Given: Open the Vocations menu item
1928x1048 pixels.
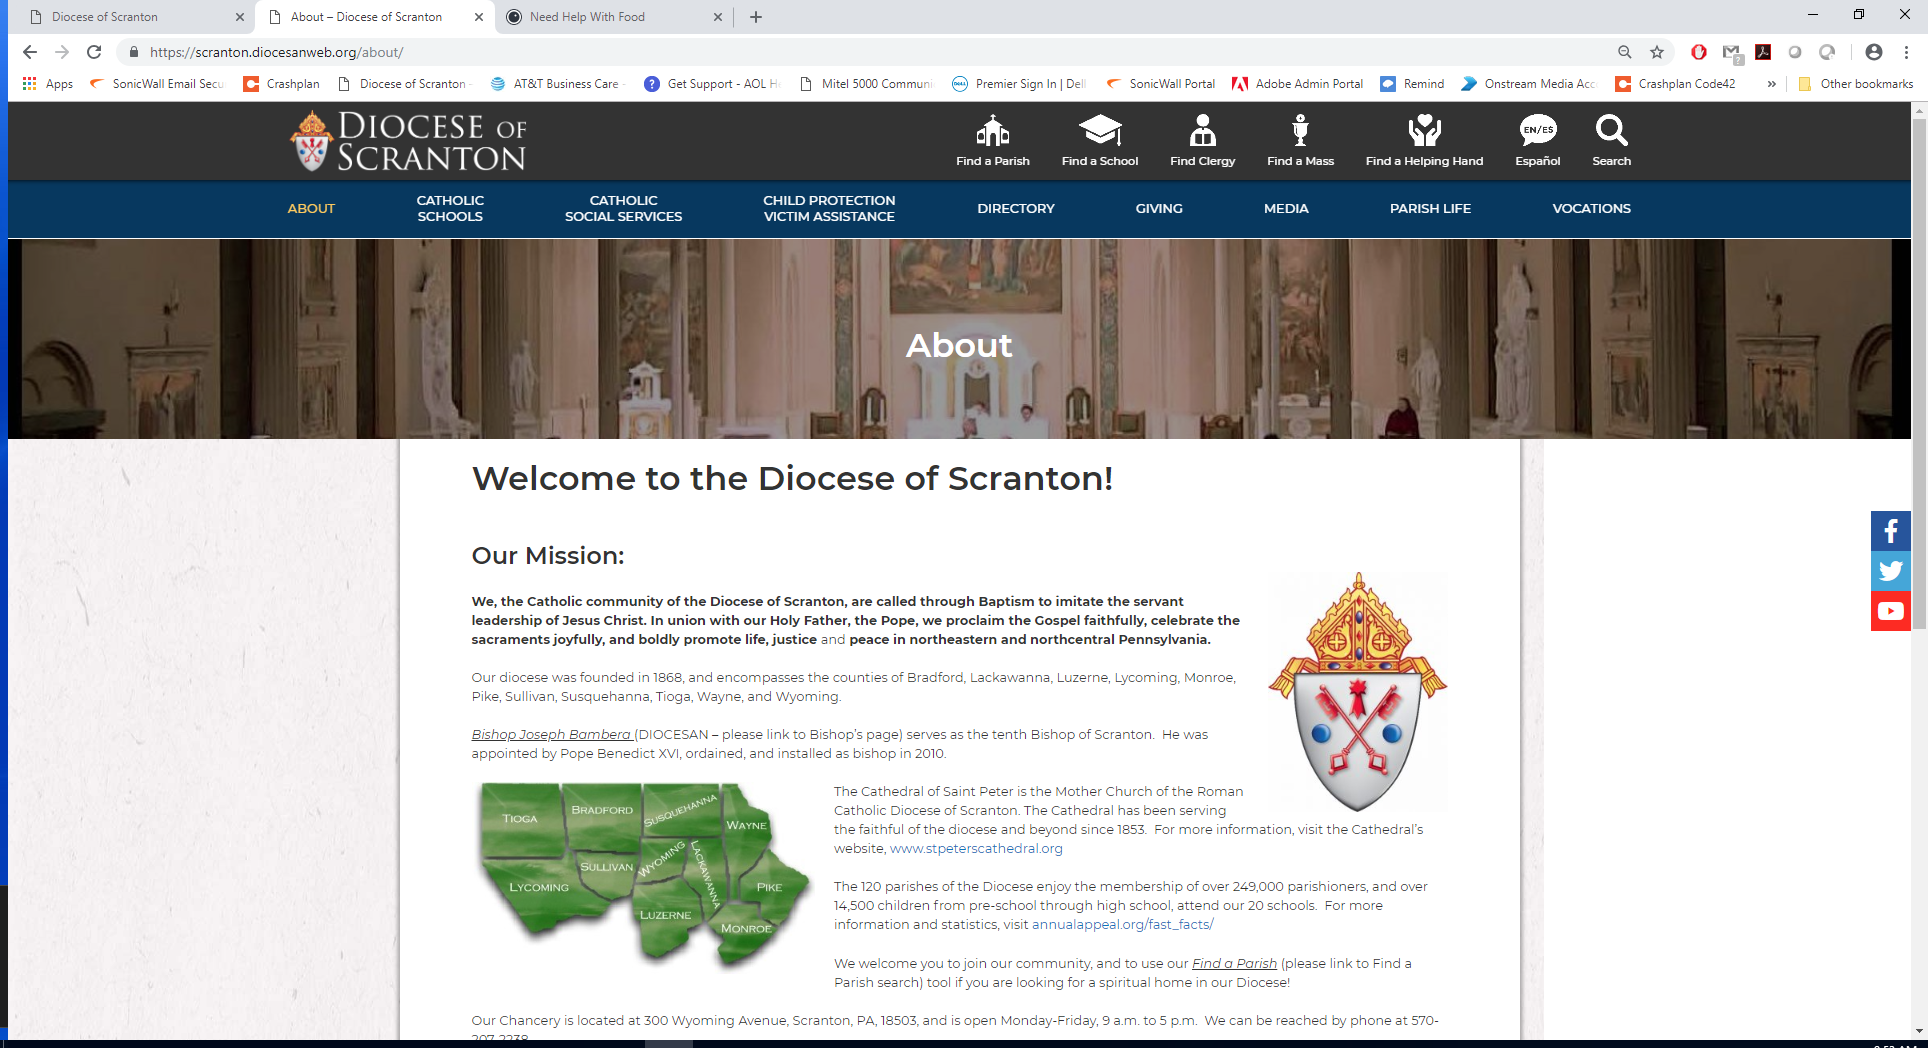Looking at the screenshot, I should (x=1591, y=208).
